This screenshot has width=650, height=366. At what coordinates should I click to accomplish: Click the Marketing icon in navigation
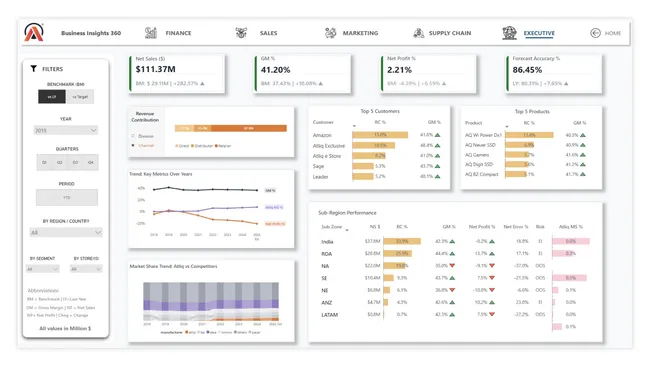(x=330, y=33)
